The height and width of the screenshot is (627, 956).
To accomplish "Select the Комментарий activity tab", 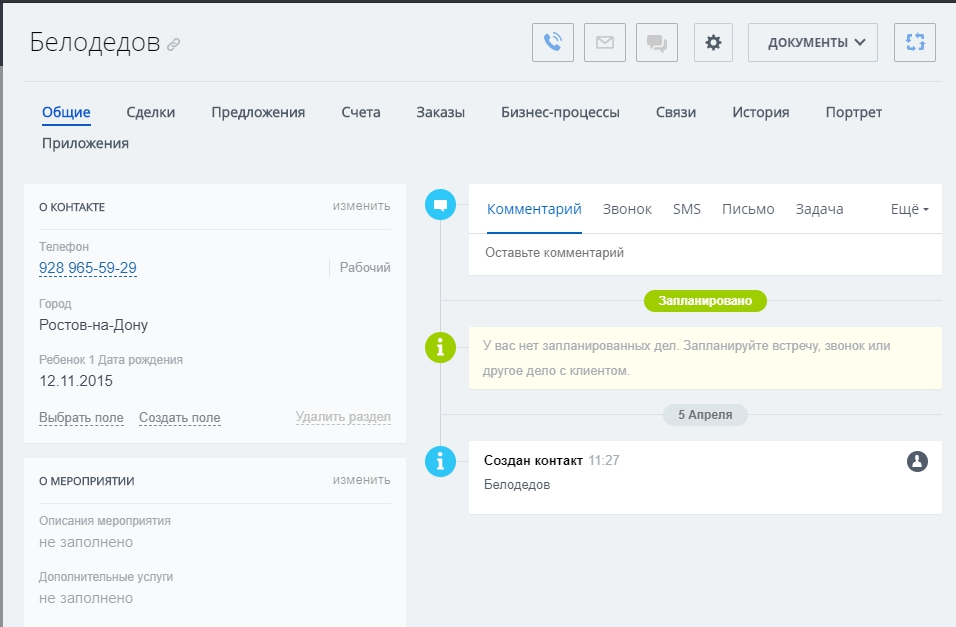I will [x=534, y=209].
